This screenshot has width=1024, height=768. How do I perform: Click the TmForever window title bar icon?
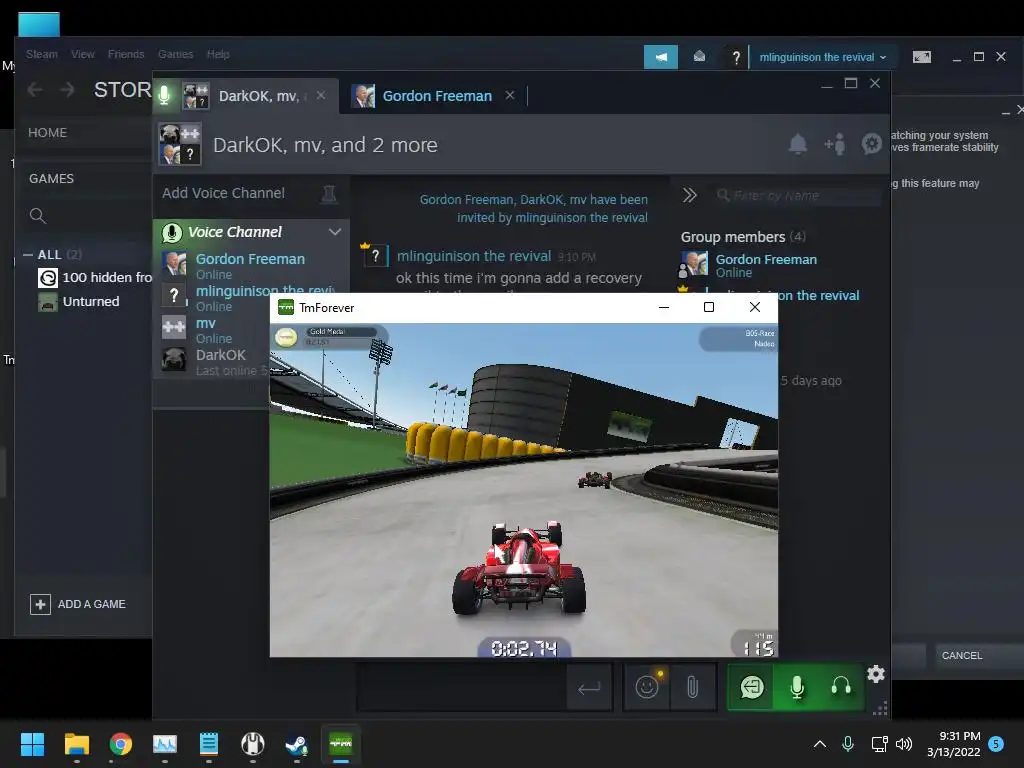[286, 307]
